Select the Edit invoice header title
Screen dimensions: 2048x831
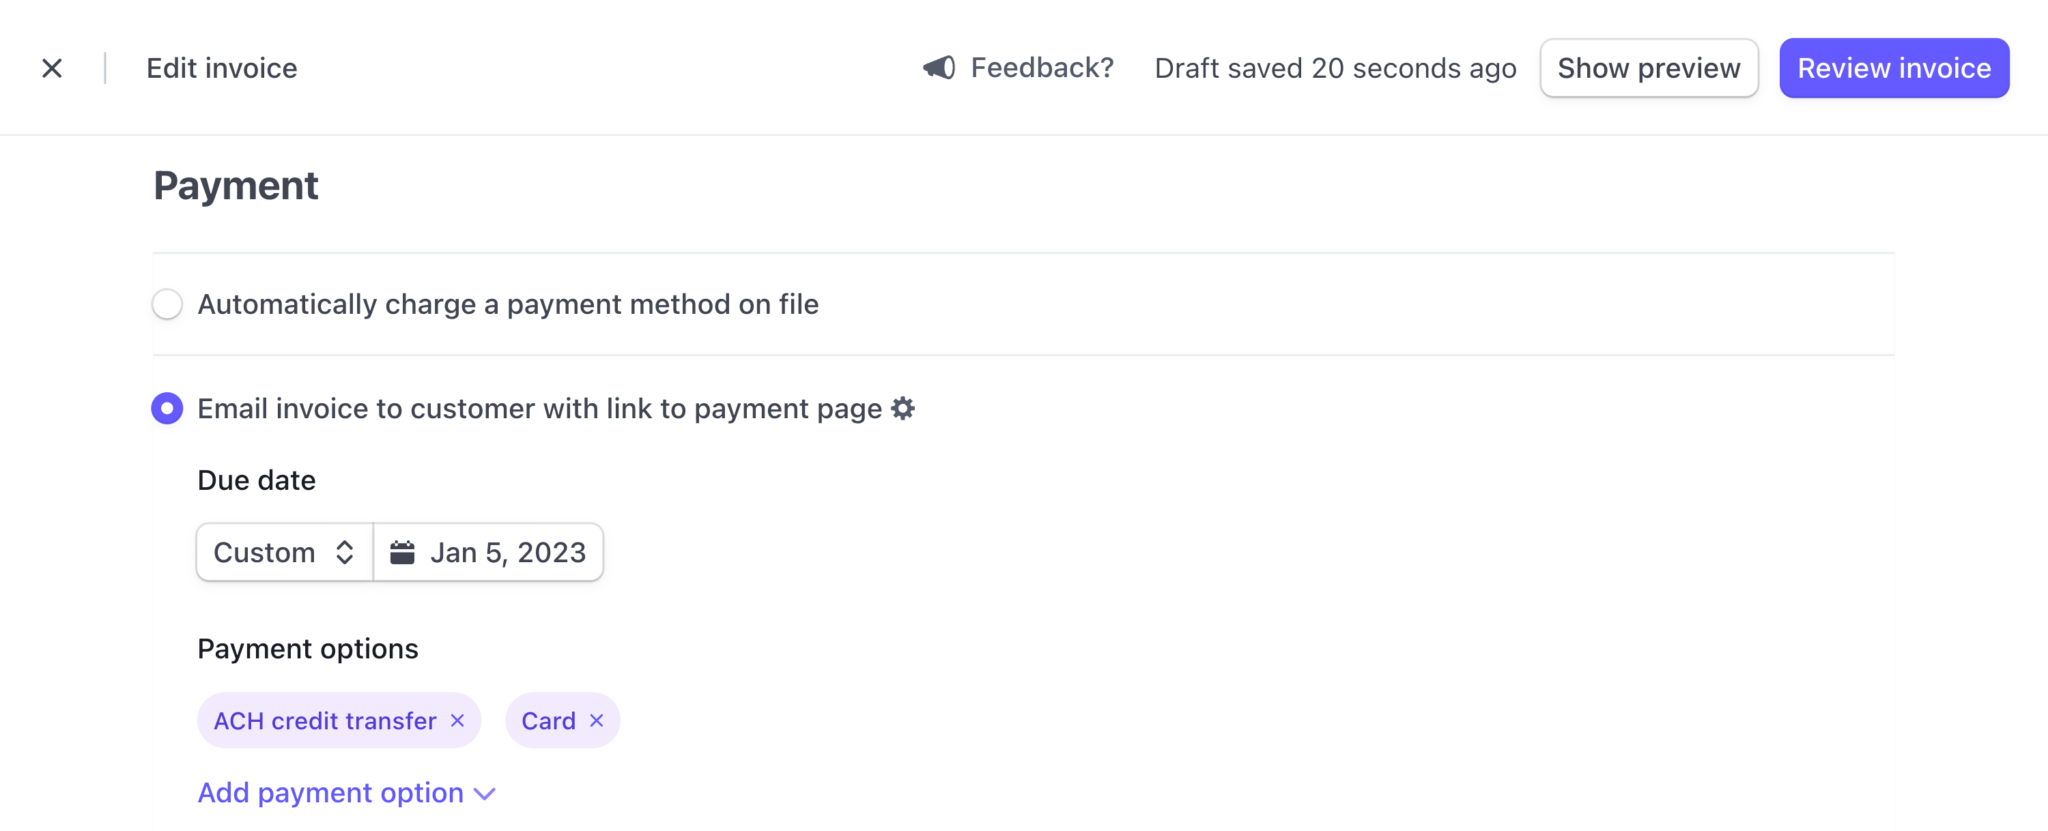tap(221, 67)
